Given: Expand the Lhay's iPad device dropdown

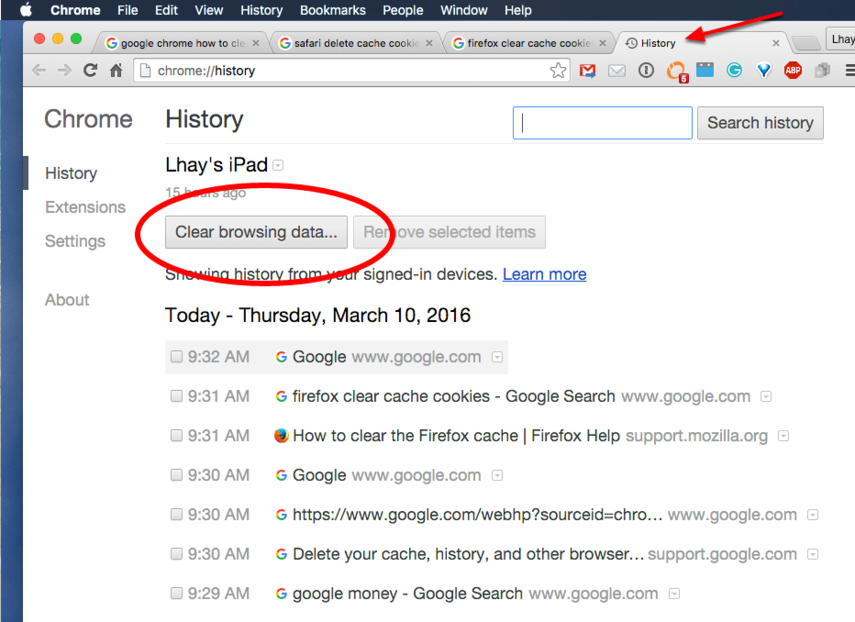Looking at the screenshot, I should point(278,165).
